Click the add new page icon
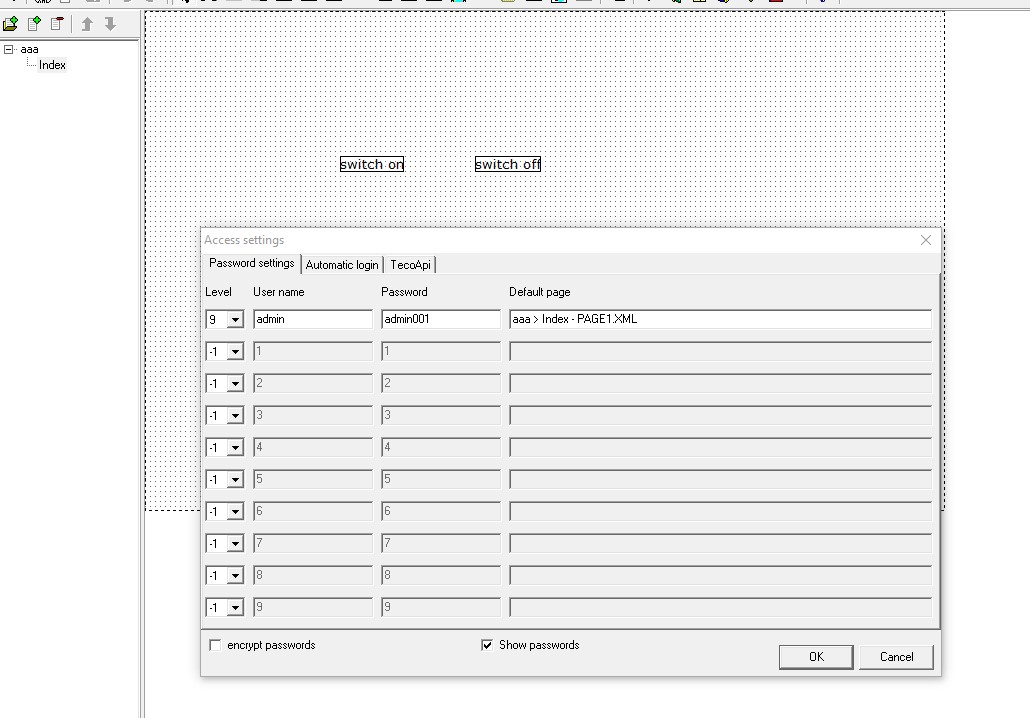The height and width of the screenshot is (718, 1030). click(x=34, y=24)
